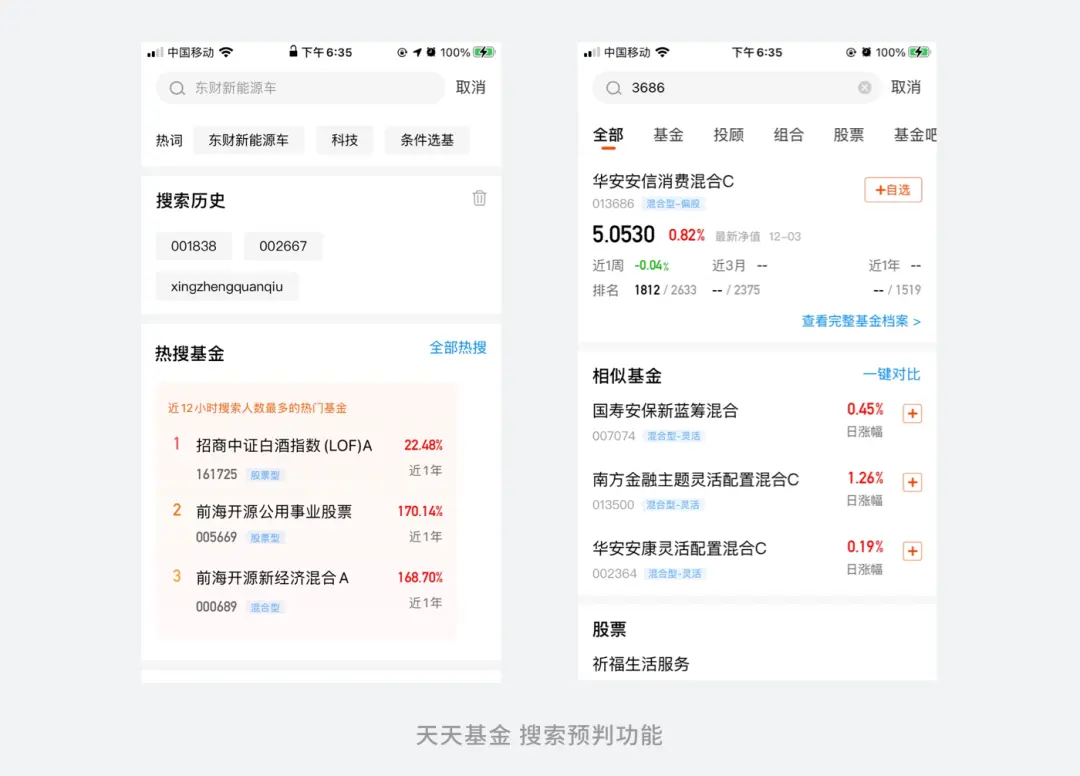
Task: Tap ranking 1812 / 2633
Action: tap(665, 291)
